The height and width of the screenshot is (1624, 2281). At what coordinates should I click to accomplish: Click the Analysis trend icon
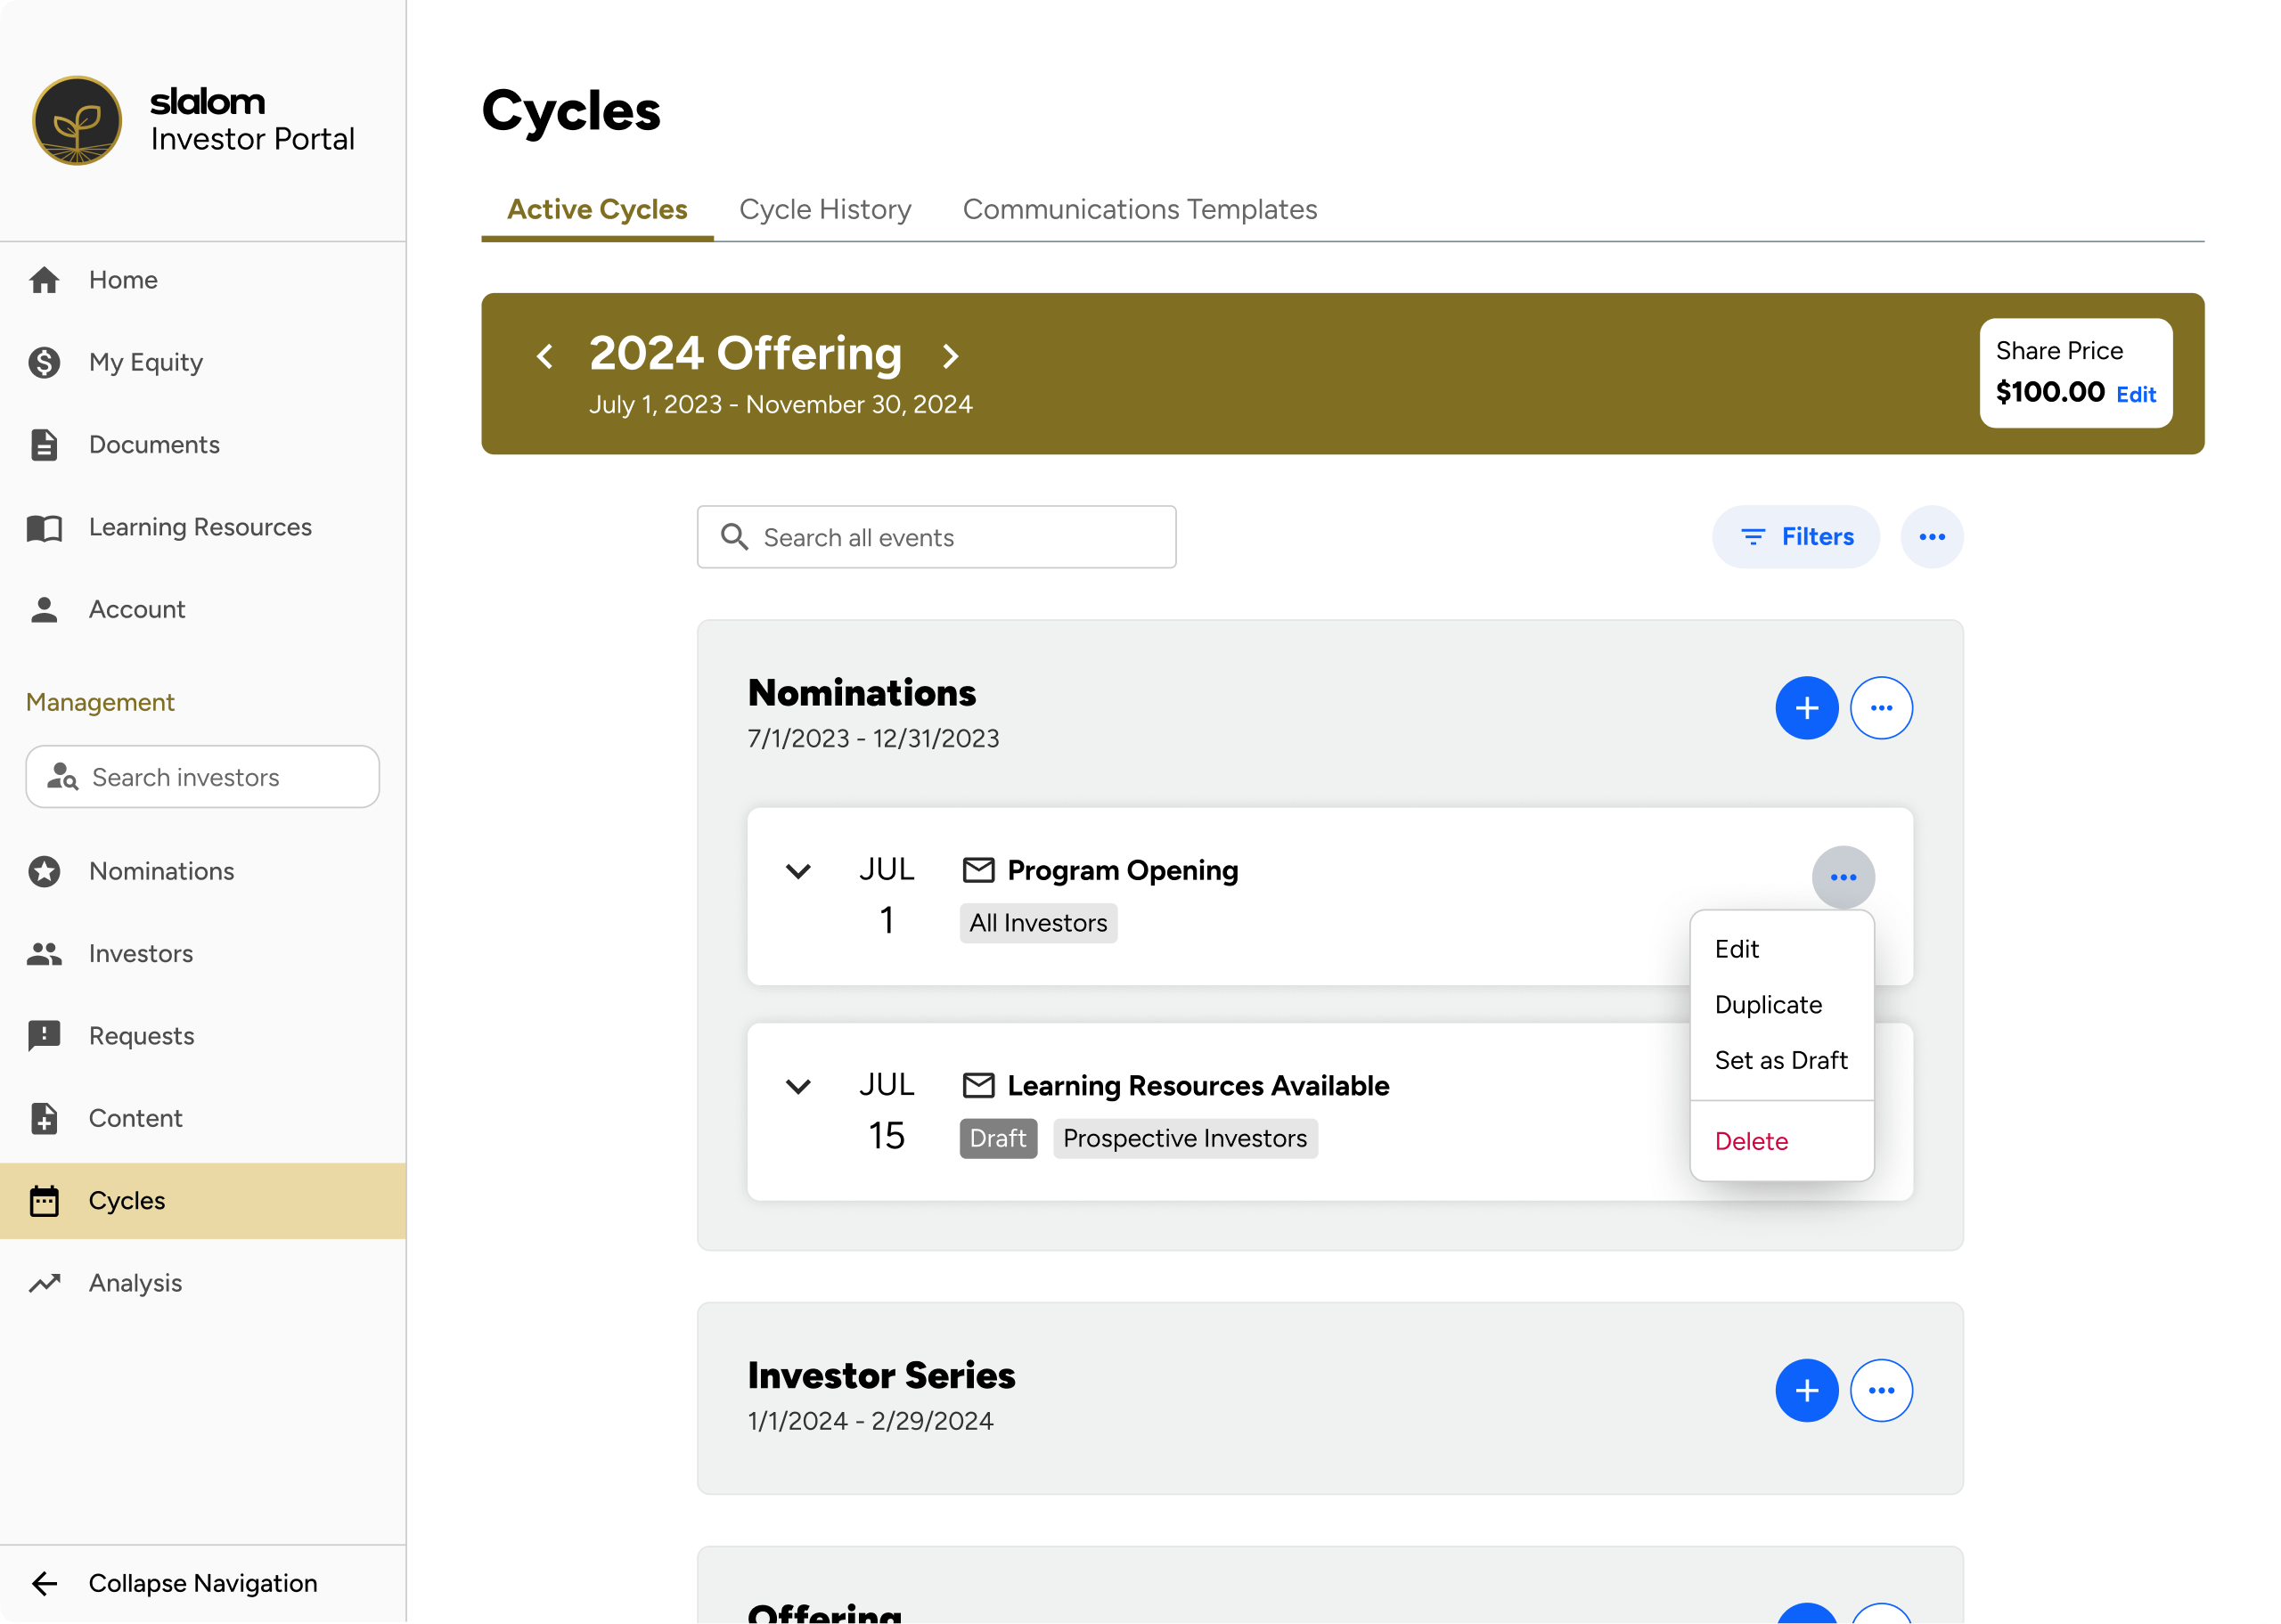pos(44,1283)
